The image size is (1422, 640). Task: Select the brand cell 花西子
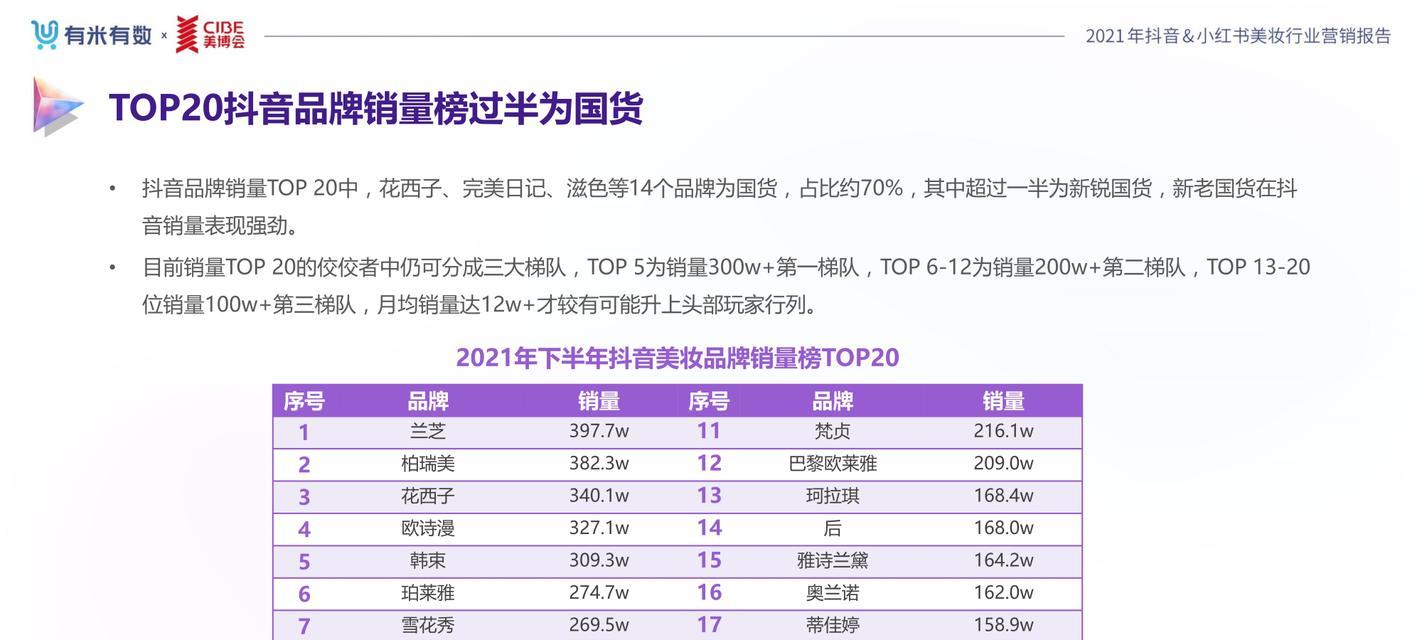click(x=428, y=495)
